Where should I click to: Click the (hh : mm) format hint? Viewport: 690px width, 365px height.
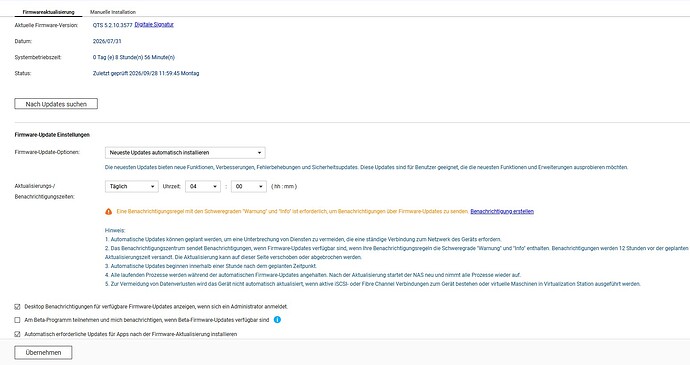(x=284, y=186)
